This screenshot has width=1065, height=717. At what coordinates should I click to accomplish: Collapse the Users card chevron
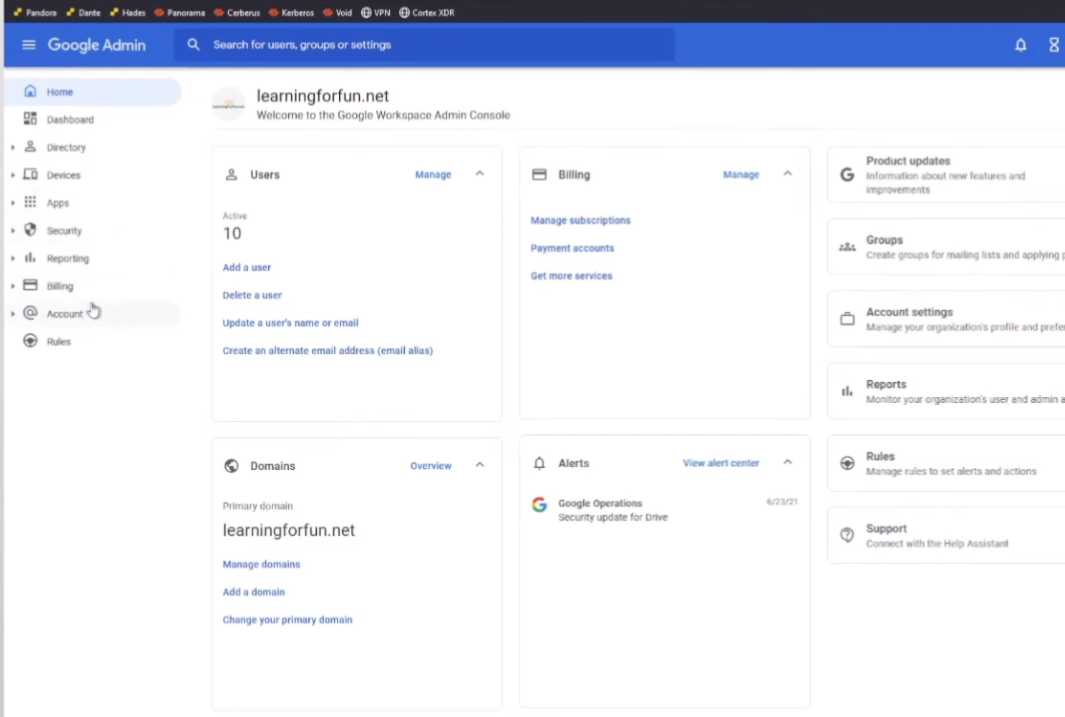tap(480, 174)
